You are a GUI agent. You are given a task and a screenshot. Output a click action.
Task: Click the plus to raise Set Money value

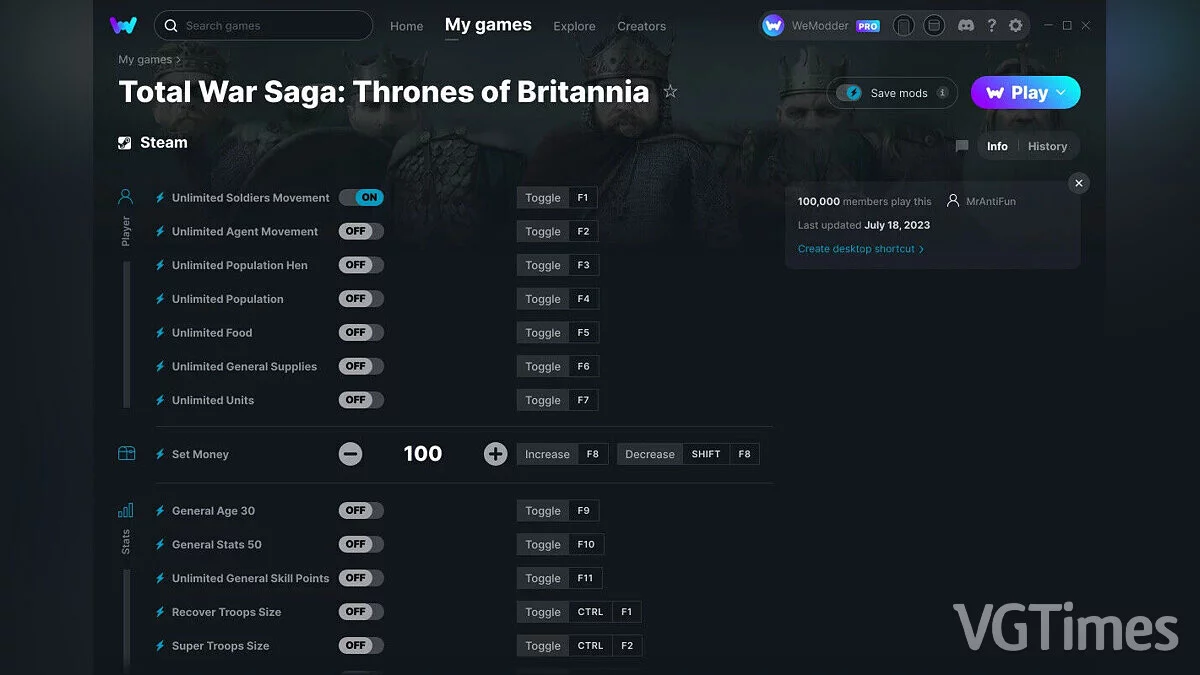coord(495,453)
